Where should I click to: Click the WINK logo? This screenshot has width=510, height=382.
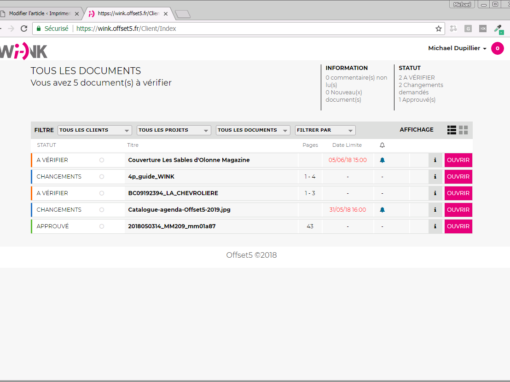24,51
